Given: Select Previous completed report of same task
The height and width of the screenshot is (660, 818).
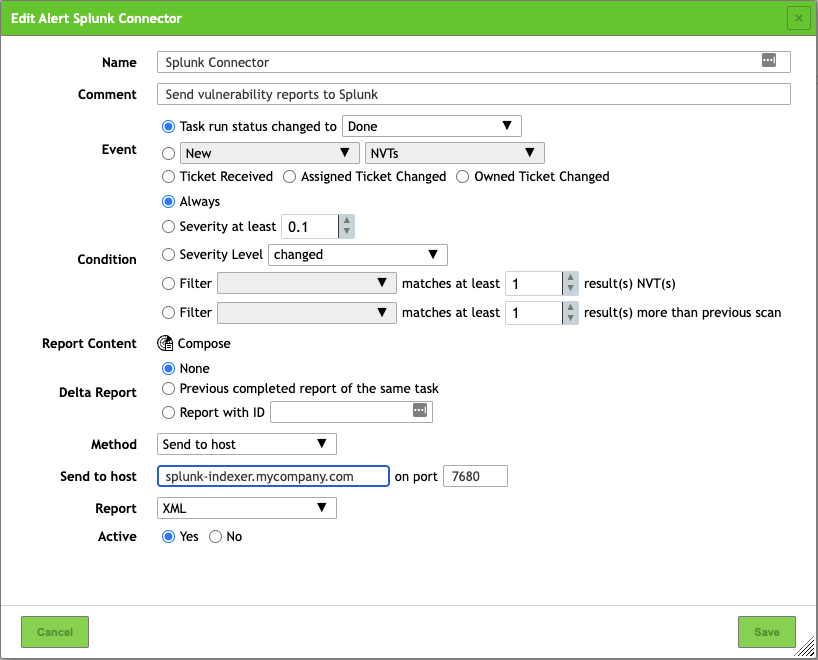Looking at the screenshot, I should click(x=168, y=389).
